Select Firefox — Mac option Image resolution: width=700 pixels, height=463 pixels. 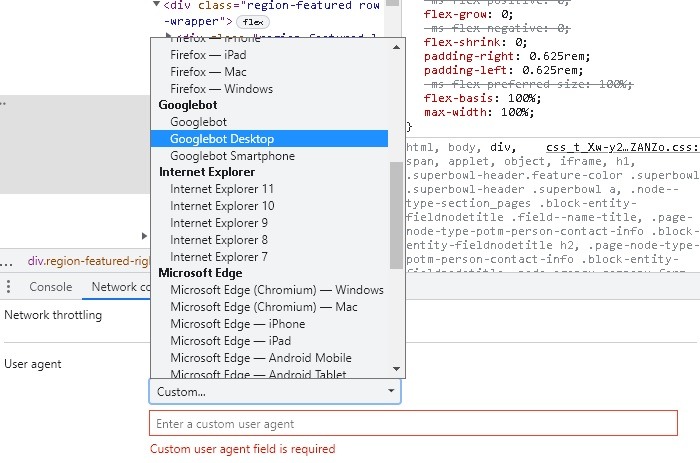pyautogui.click(x=208, y=72)
